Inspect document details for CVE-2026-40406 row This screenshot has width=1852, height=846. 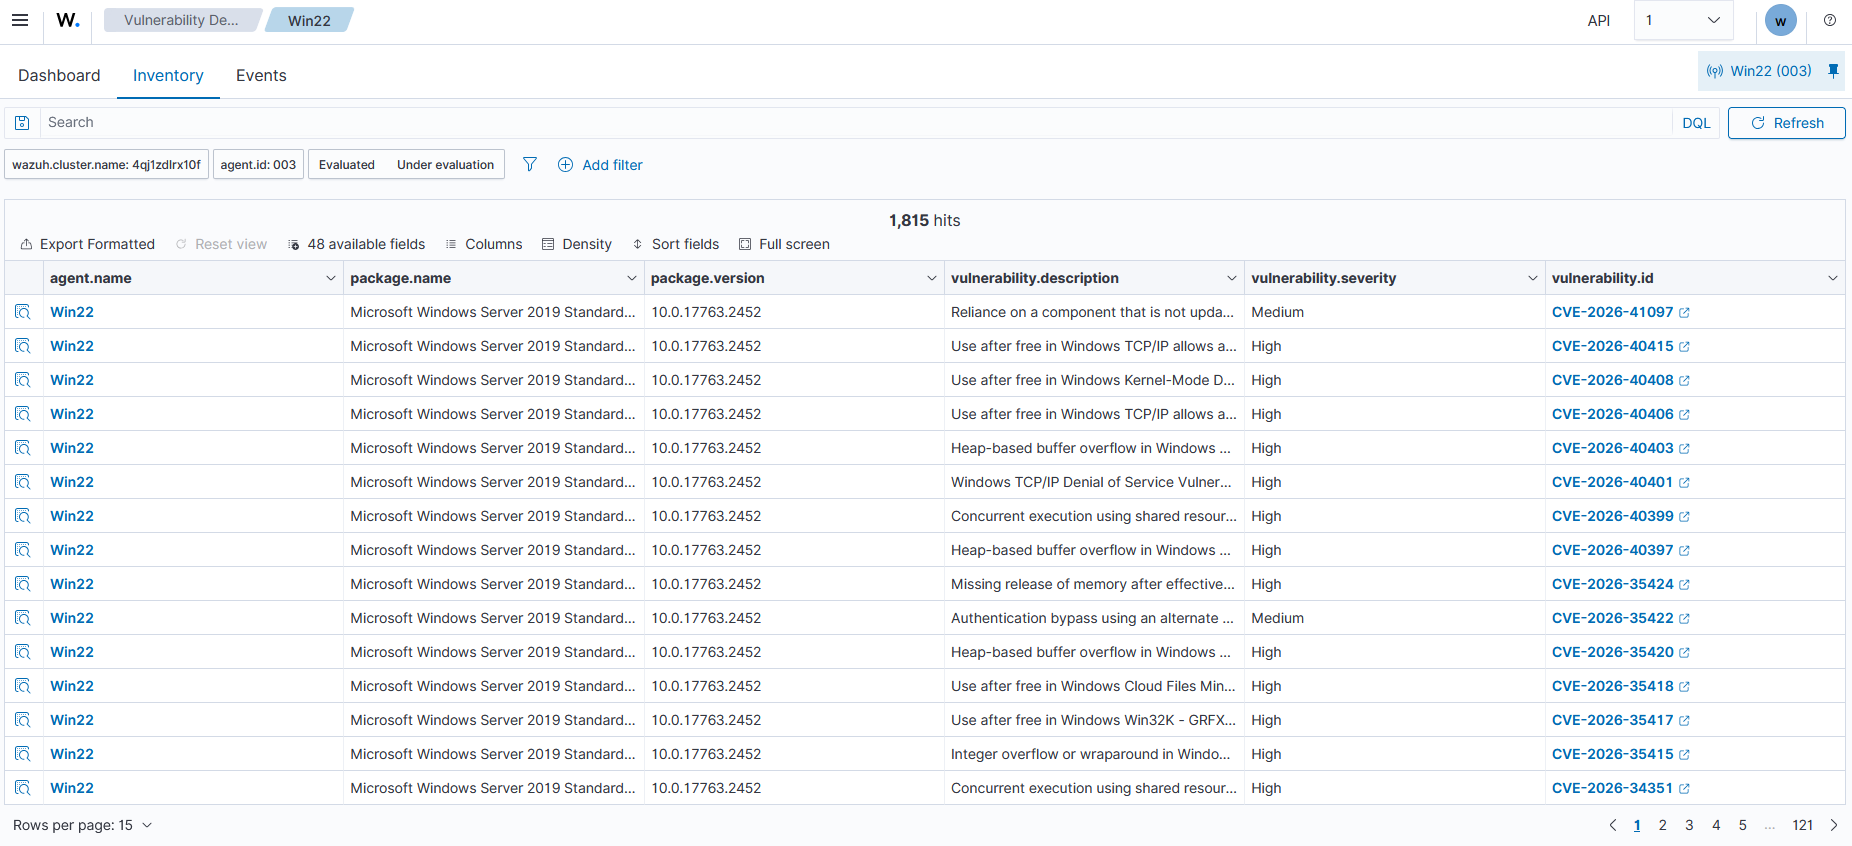23,414
